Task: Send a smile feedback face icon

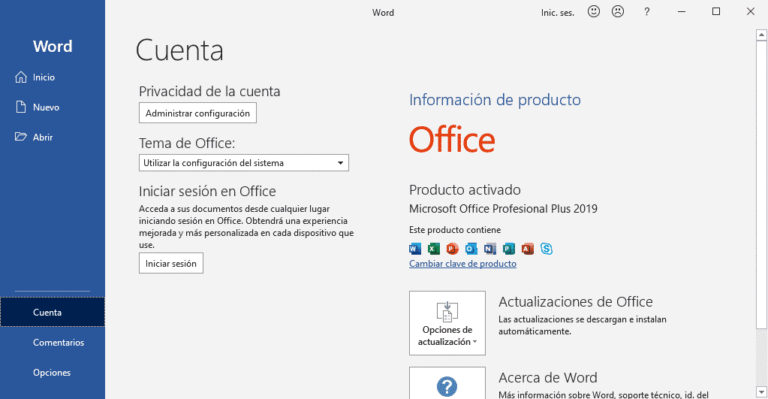Action: [x=594, y=12]
